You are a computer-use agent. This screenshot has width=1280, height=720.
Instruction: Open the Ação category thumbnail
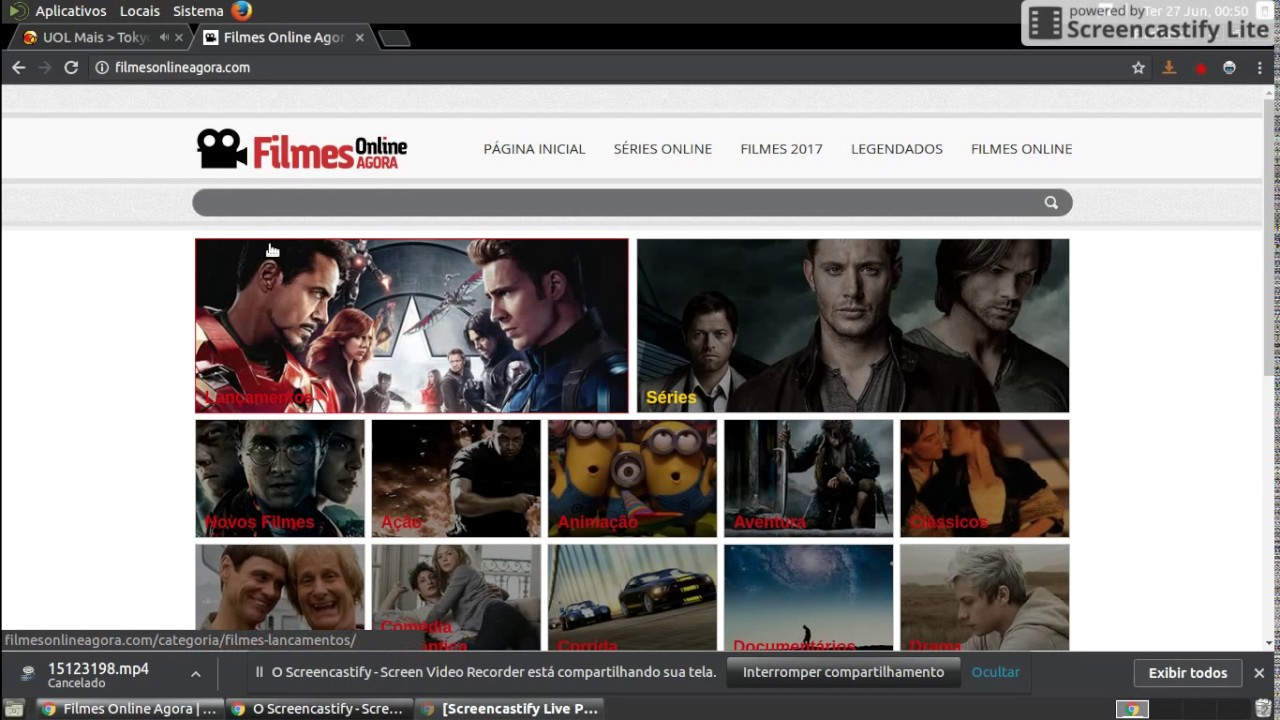point(456,478)
